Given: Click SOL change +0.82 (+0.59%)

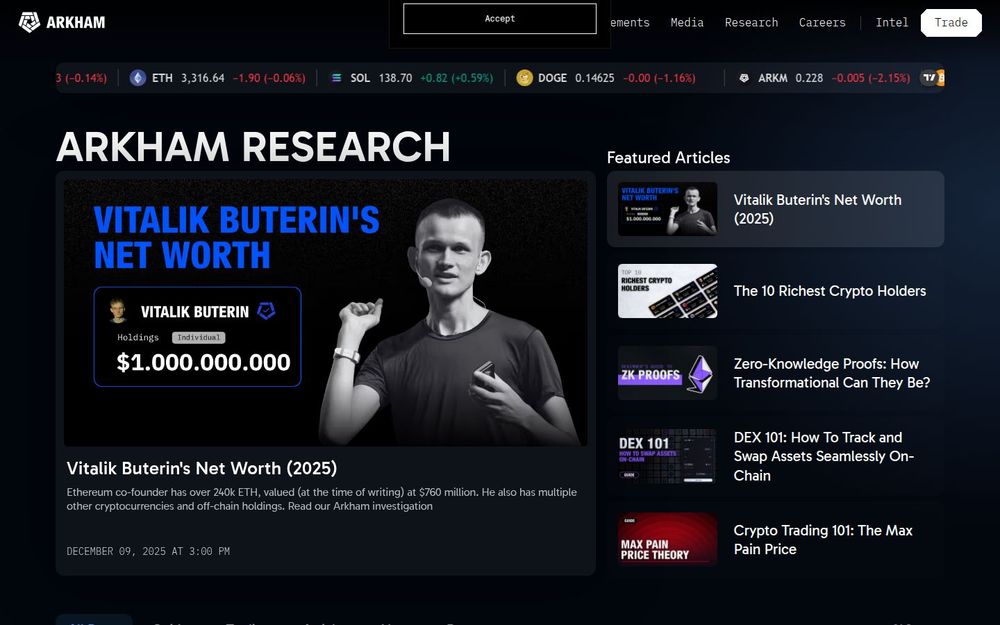Looking at the screenshot, I should click(457, 78).
